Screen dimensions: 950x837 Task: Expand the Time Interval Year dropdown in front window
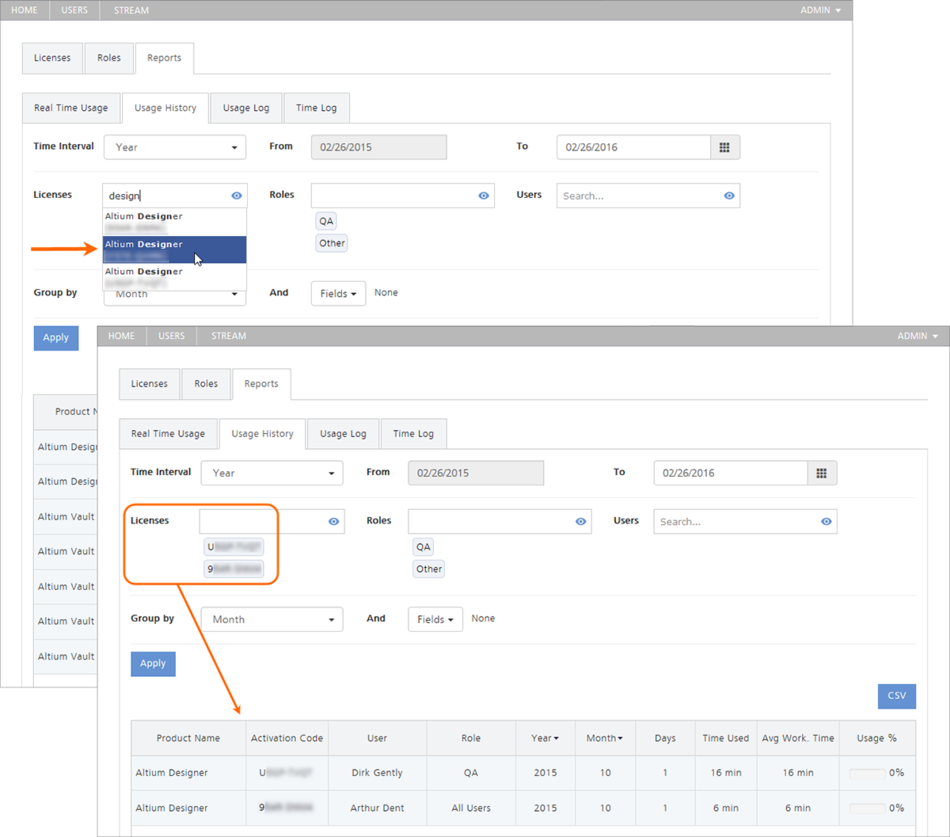271,473
